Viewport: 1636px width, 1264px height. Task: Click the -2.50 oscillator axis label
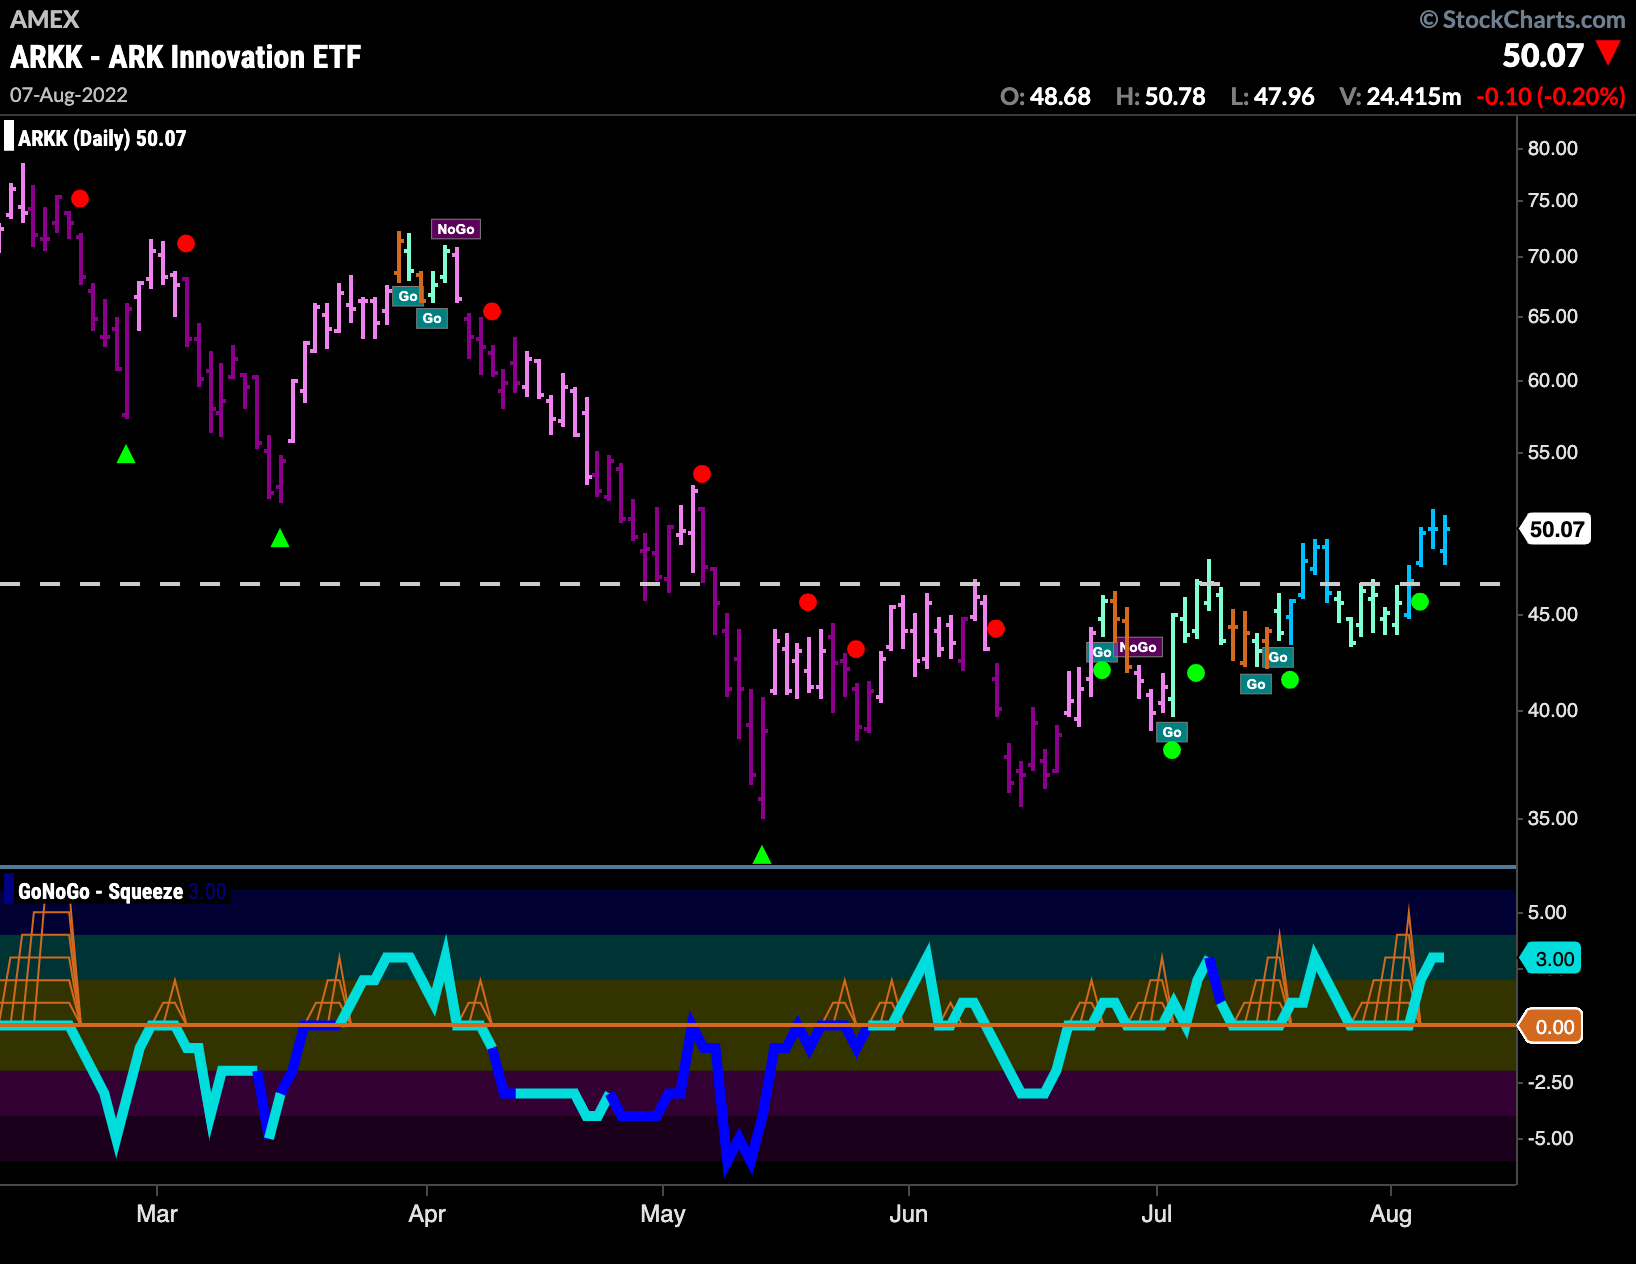tap(1550, 1082)
